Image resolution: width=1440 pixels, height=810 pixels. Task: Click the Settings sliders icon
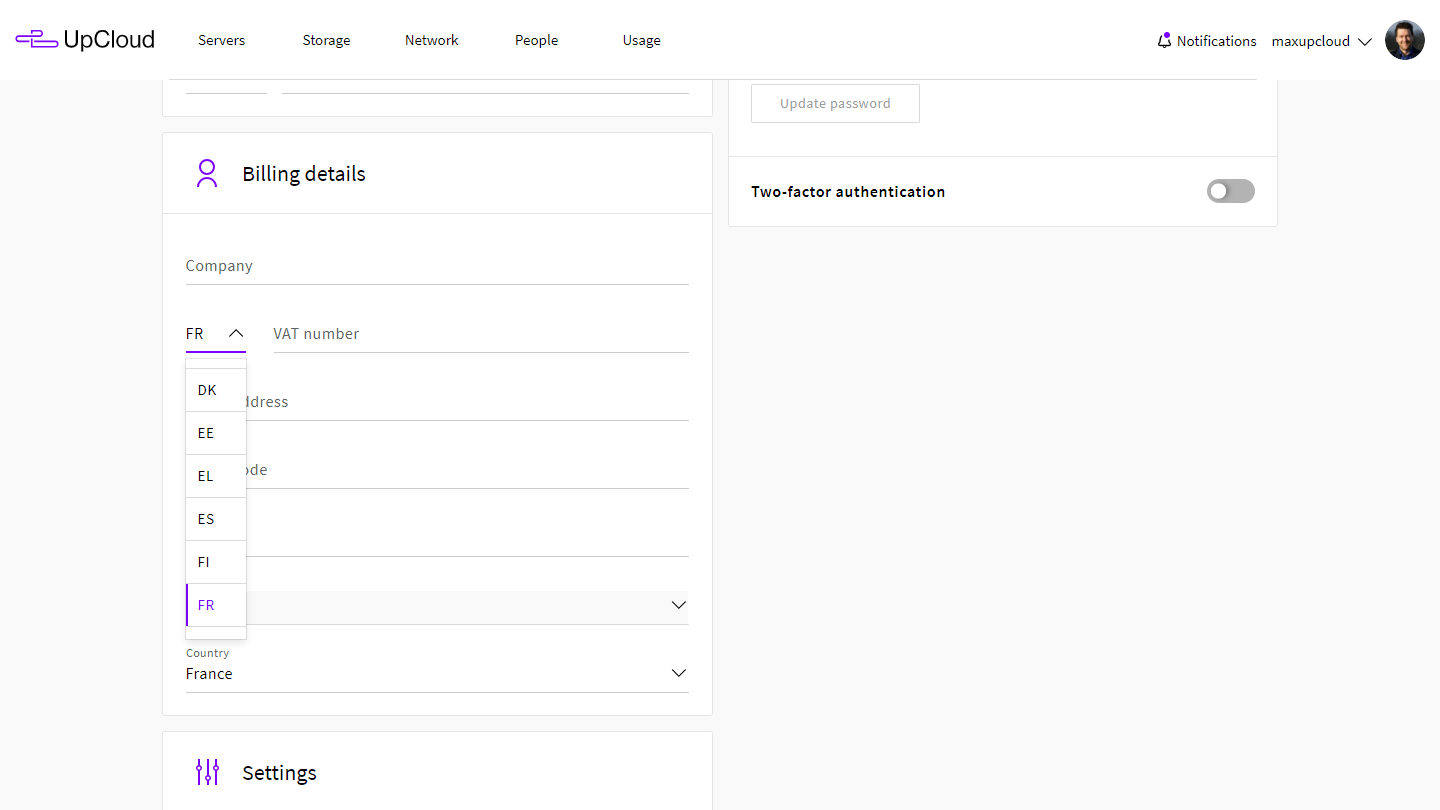[207, 772]
